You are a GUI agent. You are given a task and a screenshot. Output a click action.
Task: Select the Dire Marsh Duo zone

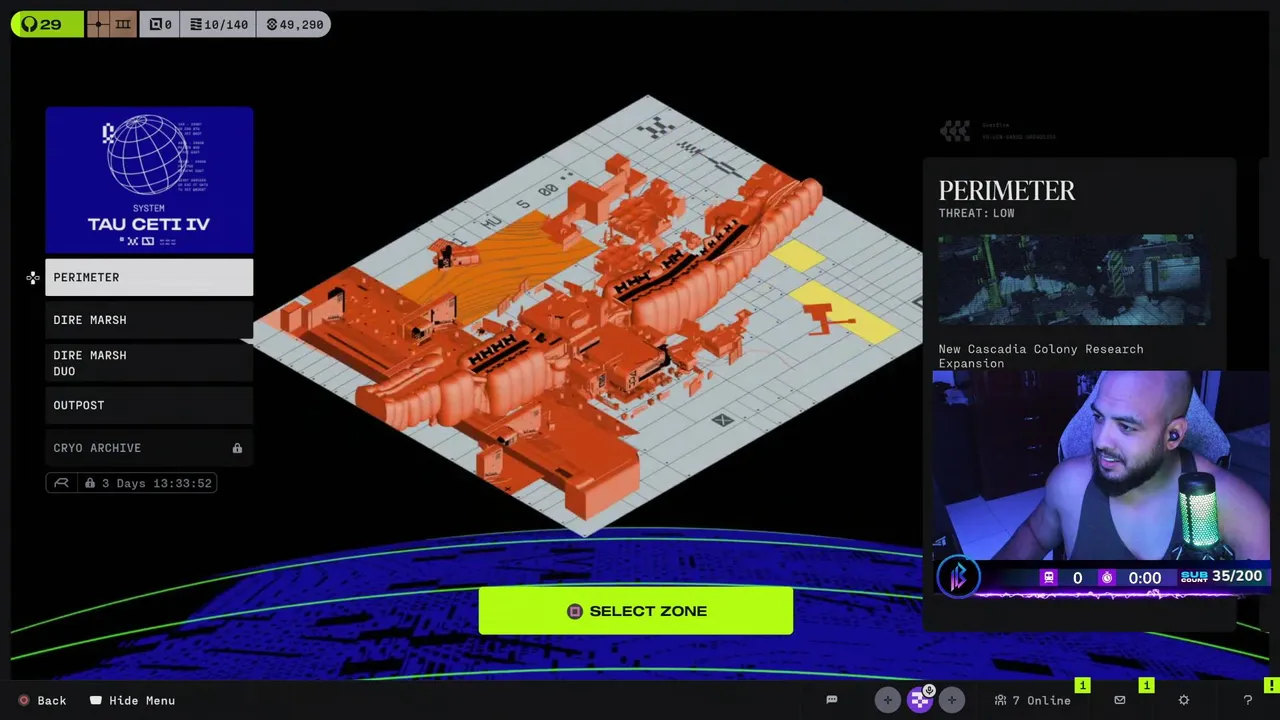click(149, 363)
